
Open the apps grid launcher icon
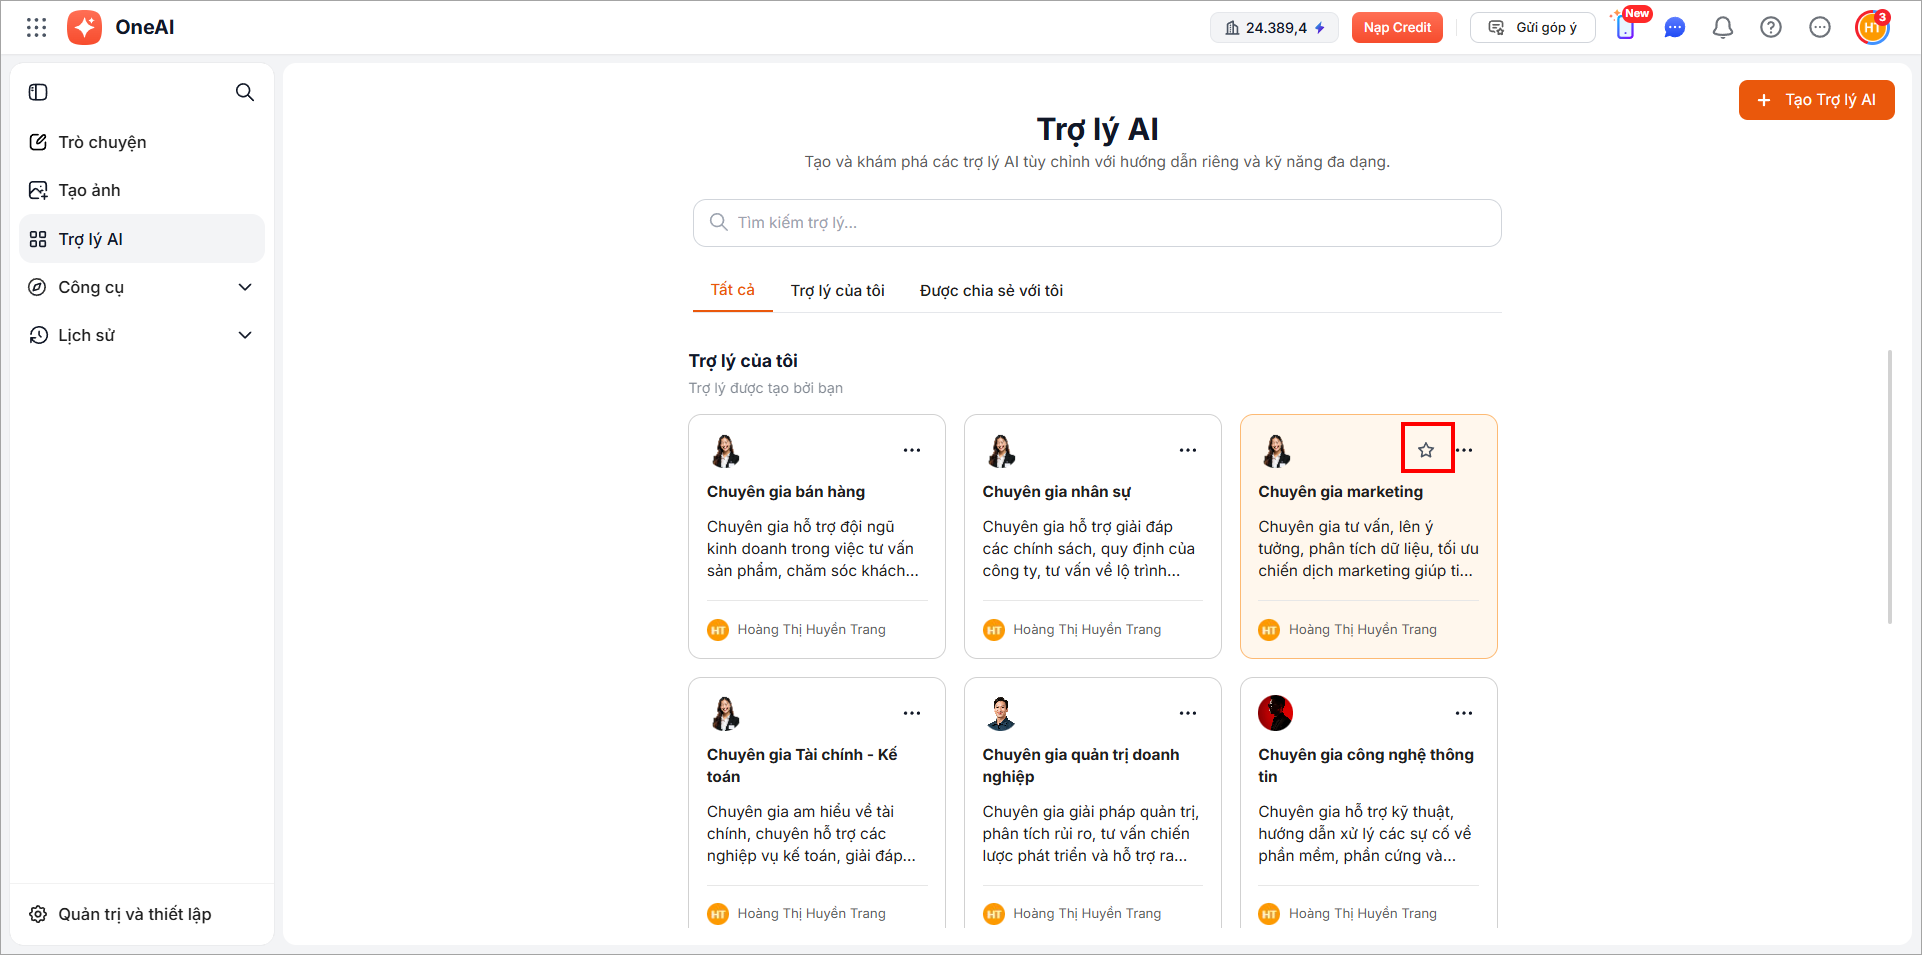click(x=37, y=28)
